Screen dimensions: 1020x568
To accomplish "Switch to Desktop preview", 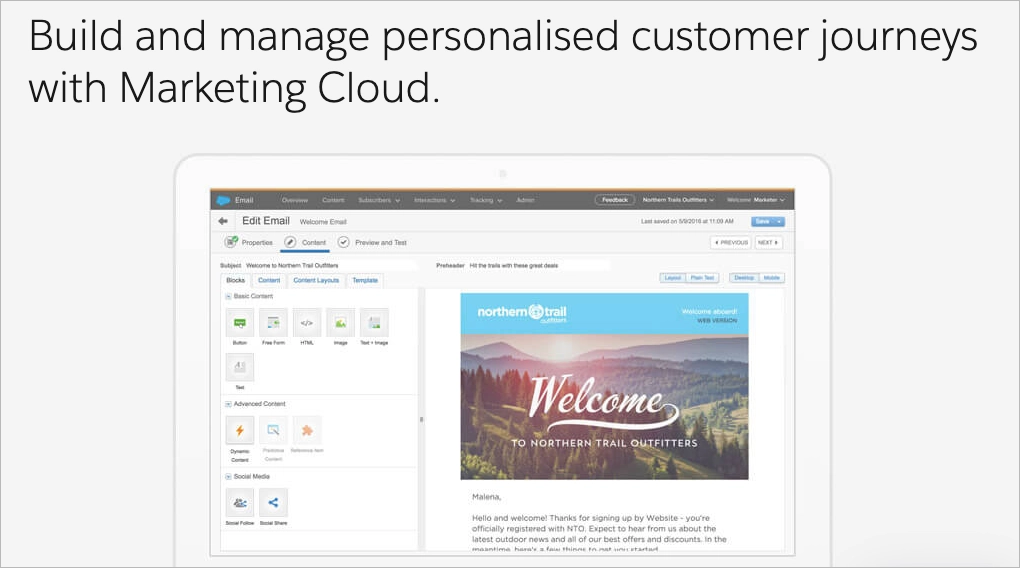I will 744,278.
